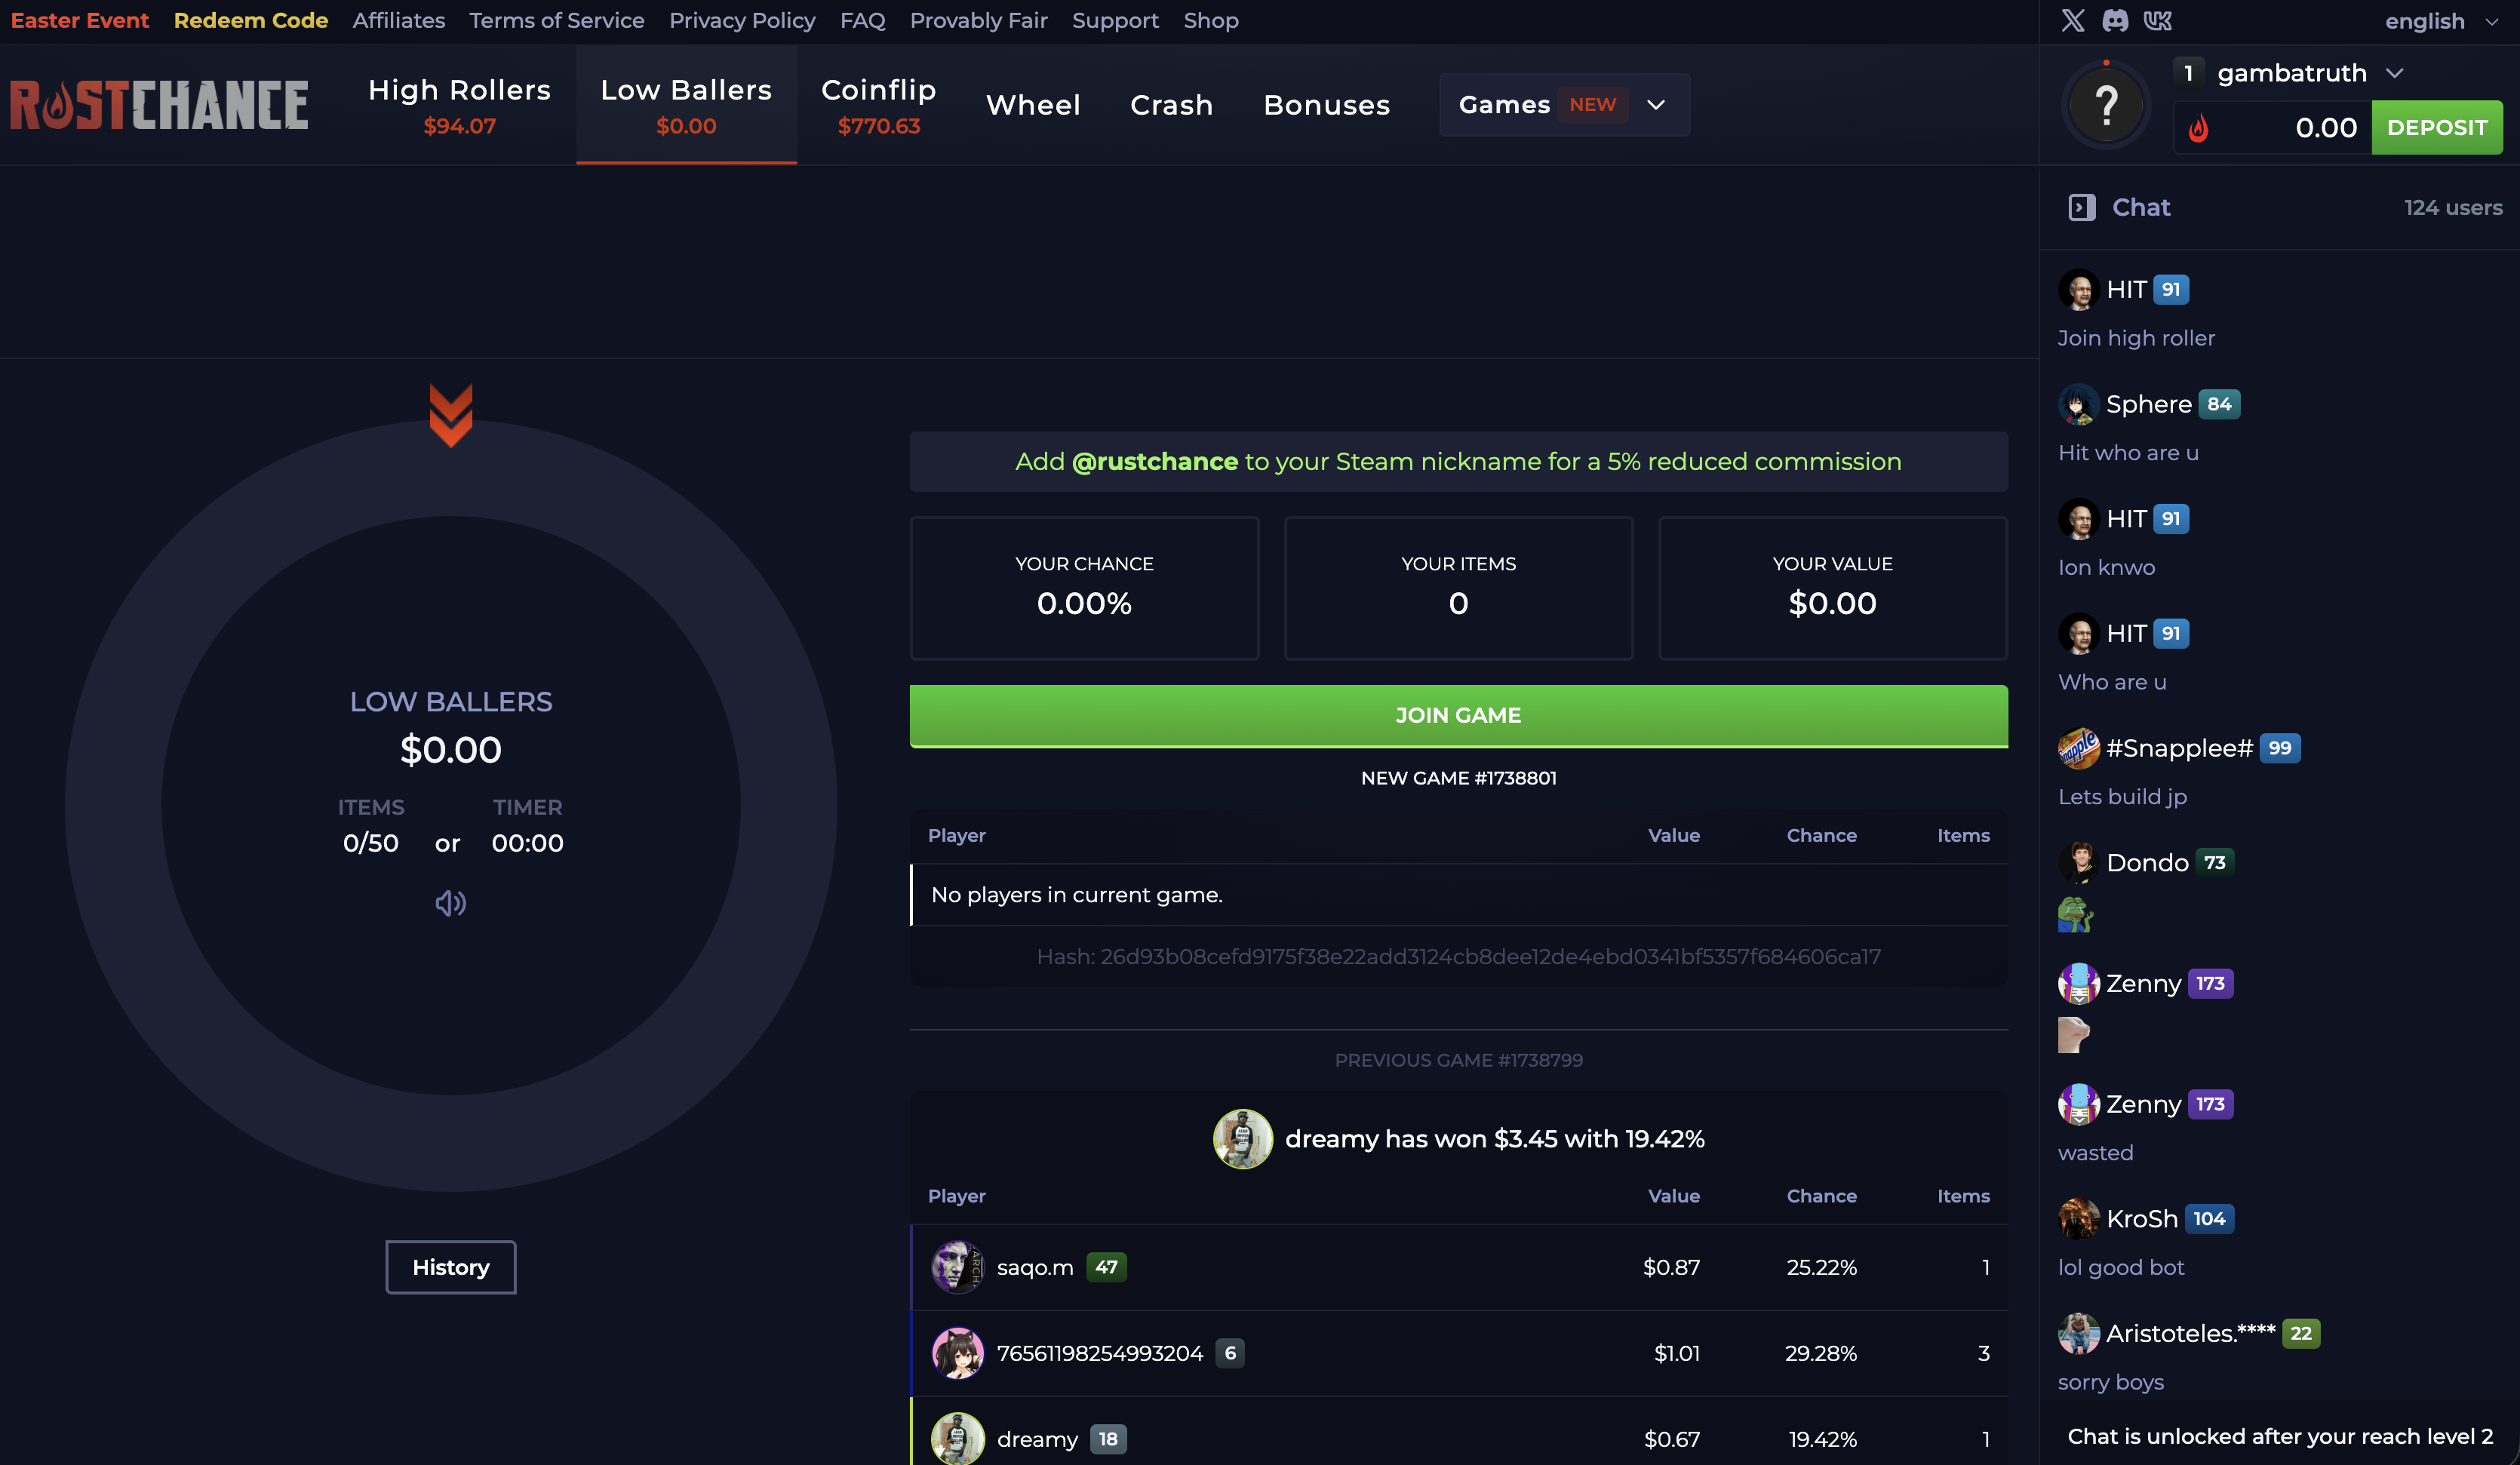Select the Low Ballers tab

point(686,105)
